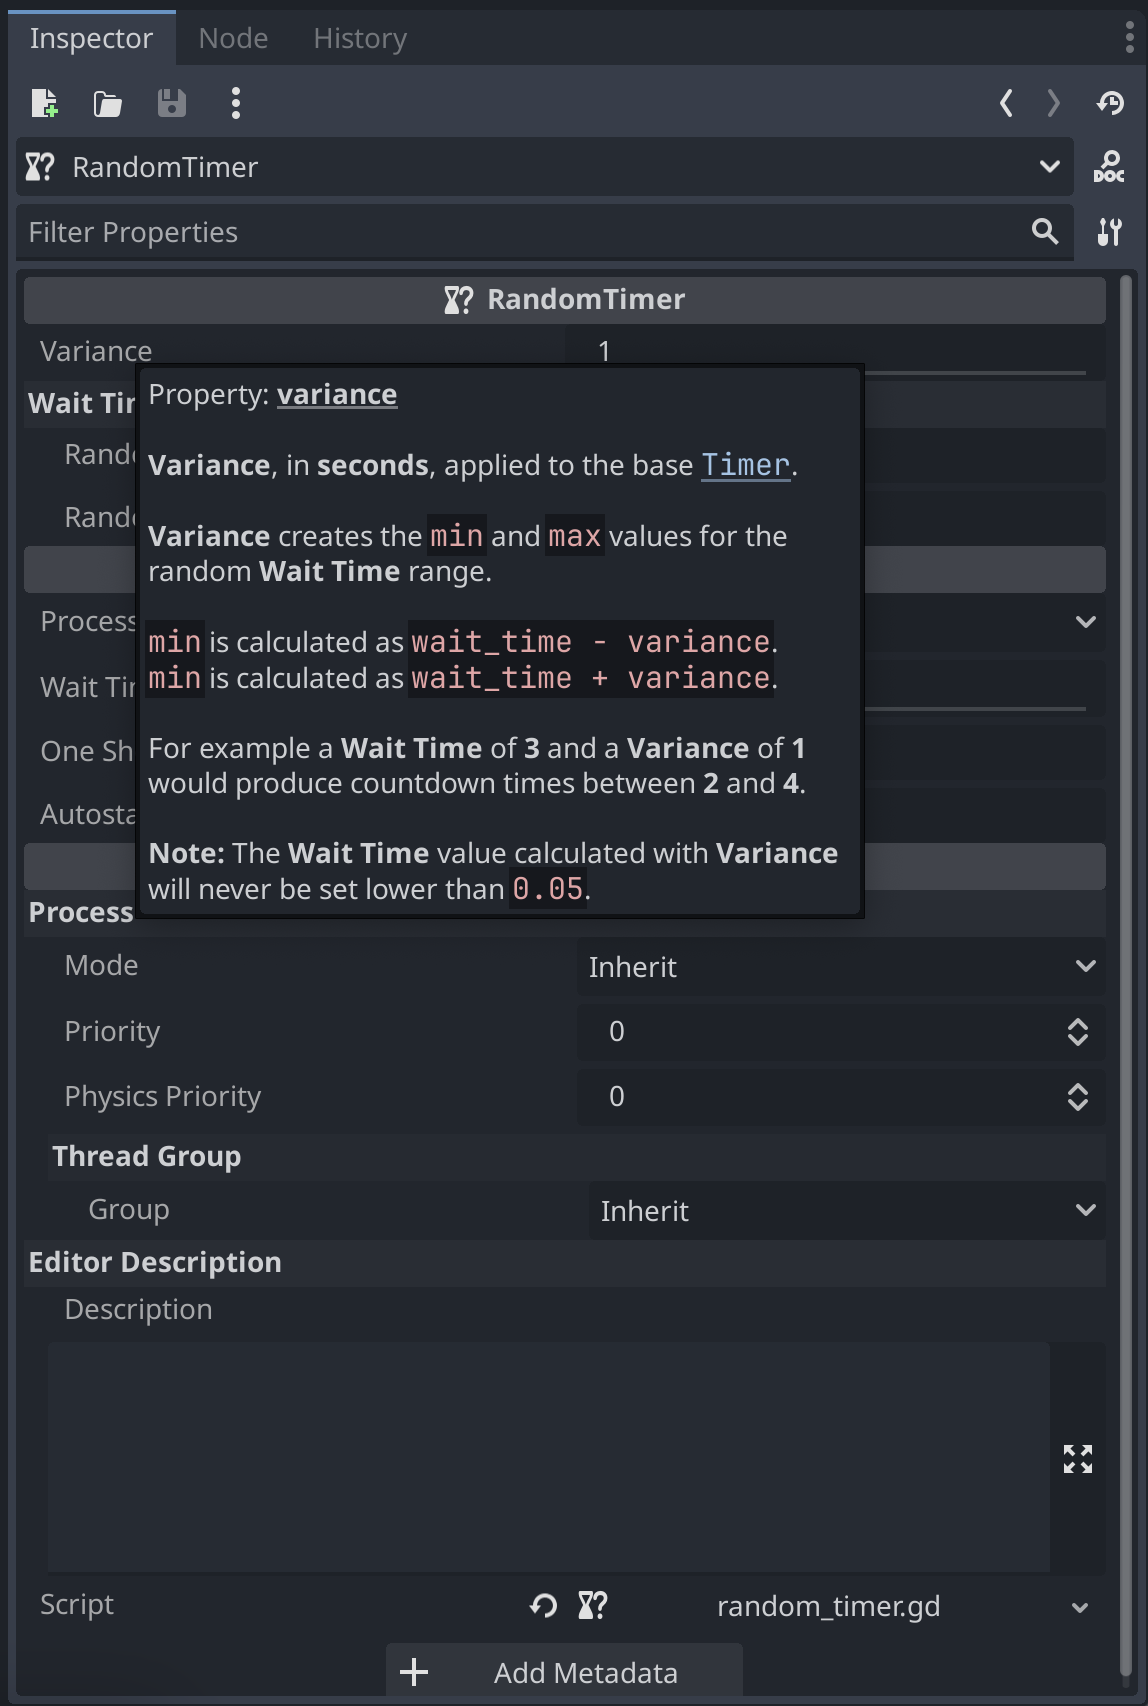Screen dimensions: 1148x1706
Task: Click the Add Metadata button
Action: tap(564, 1672)
